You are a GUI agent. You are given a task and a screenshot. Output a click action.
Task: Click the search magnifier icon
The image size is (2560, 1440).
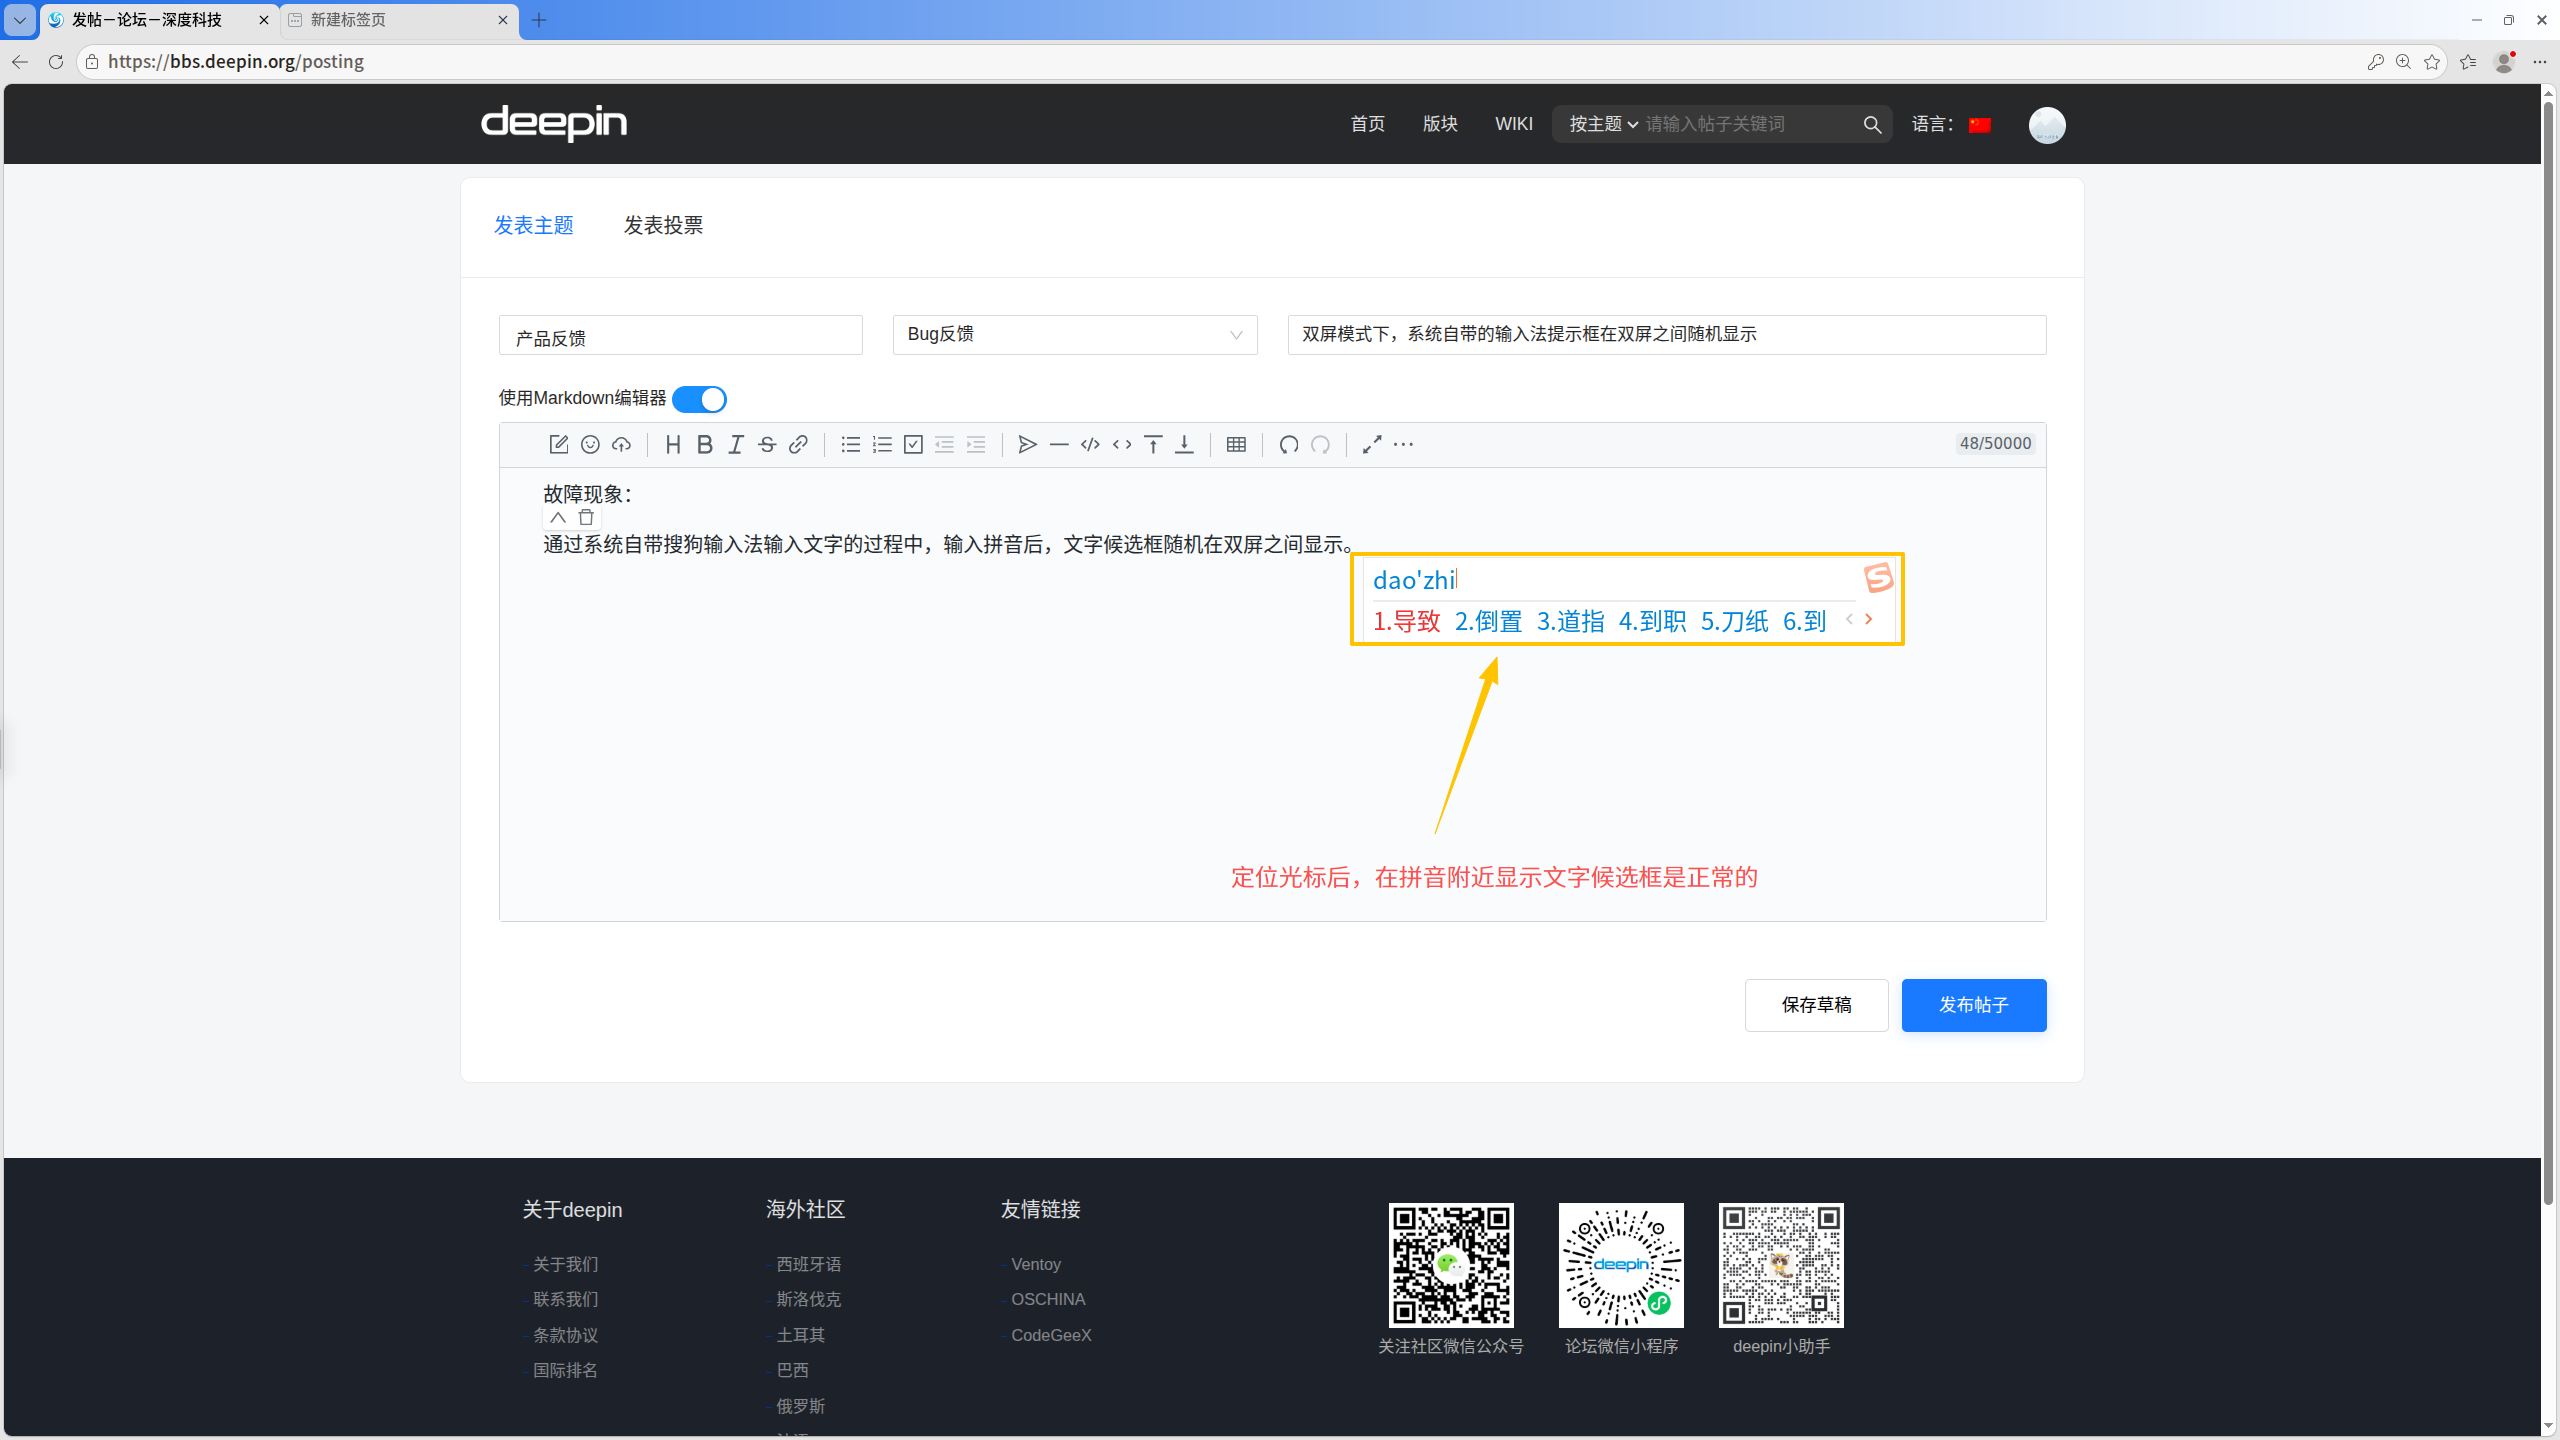(1872, 125)
